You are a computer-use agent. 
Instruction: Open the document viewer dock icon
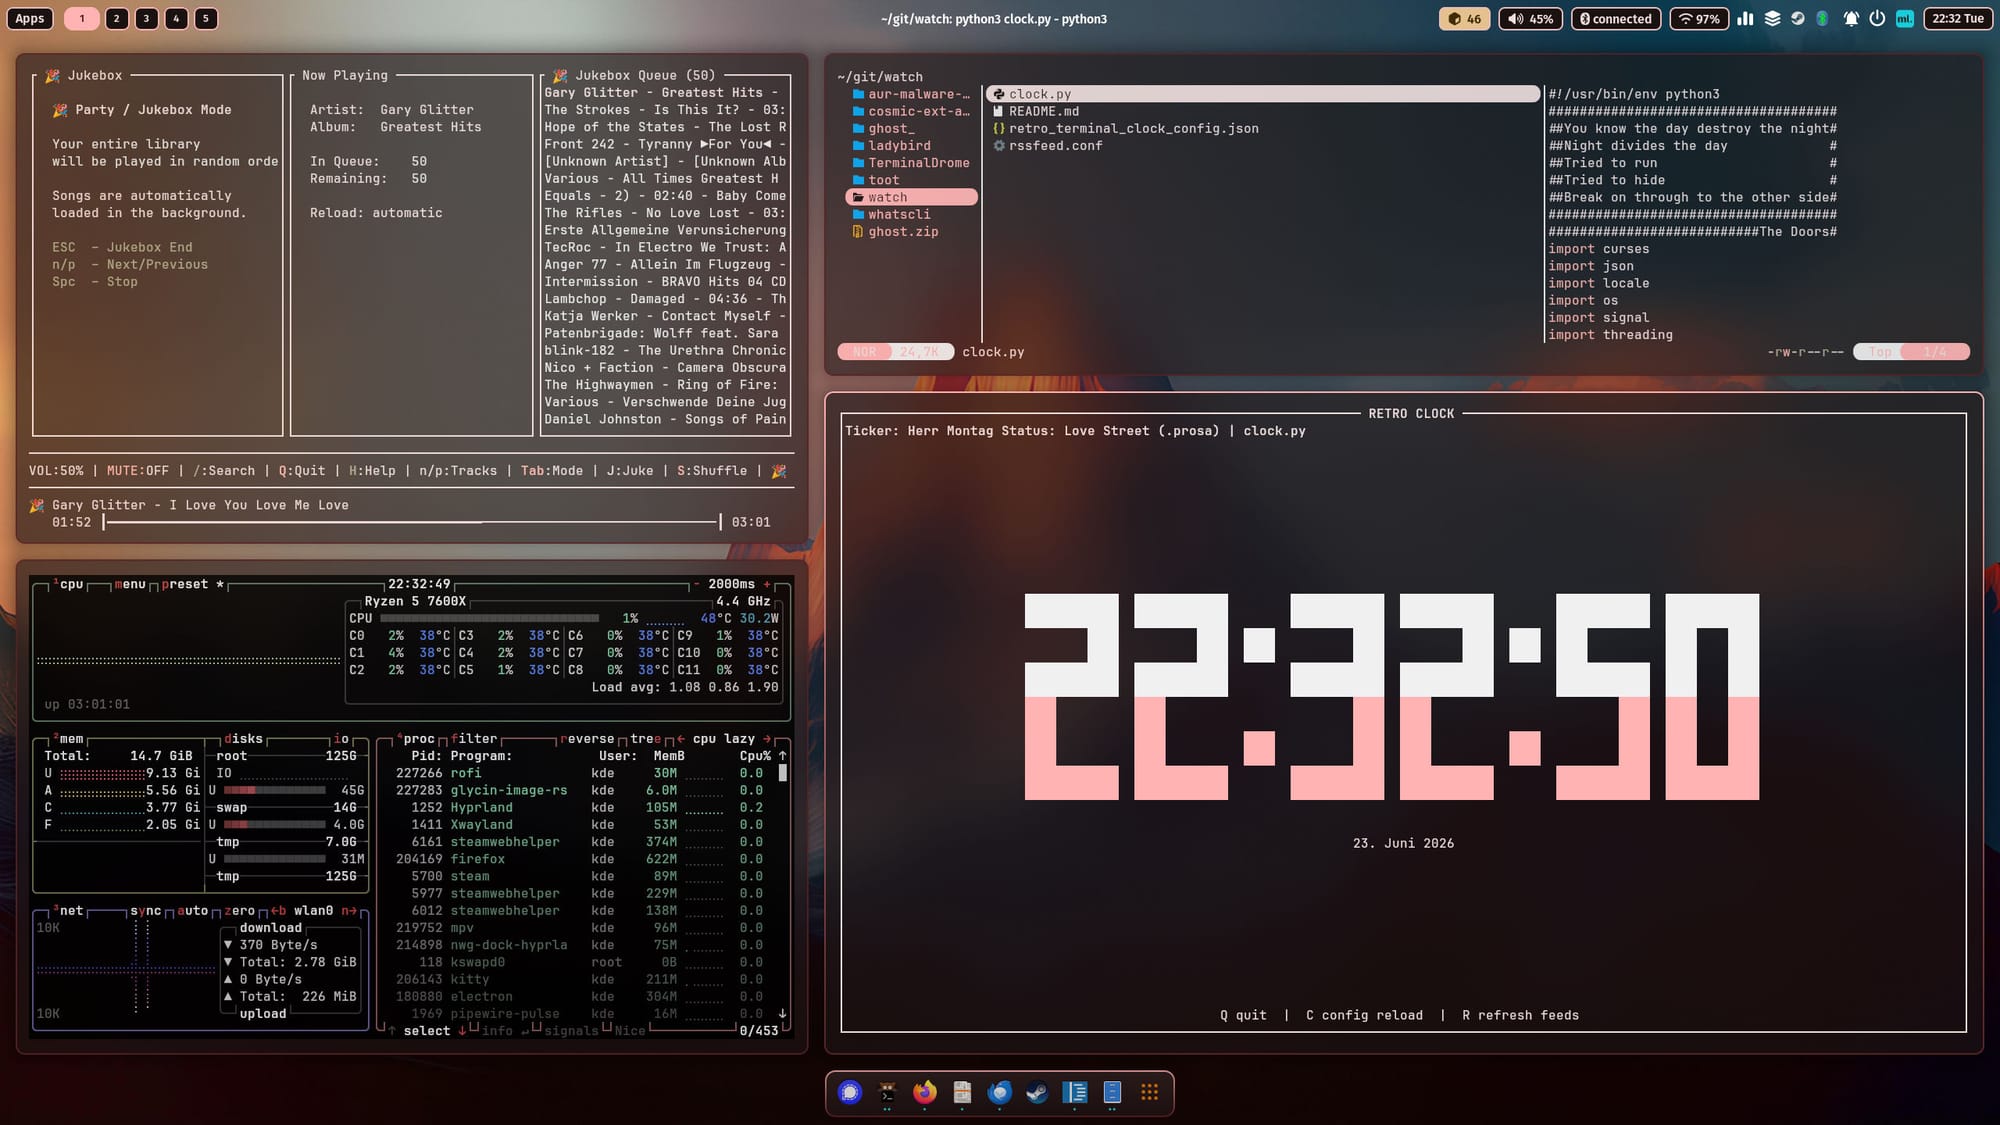(962, 1092)
